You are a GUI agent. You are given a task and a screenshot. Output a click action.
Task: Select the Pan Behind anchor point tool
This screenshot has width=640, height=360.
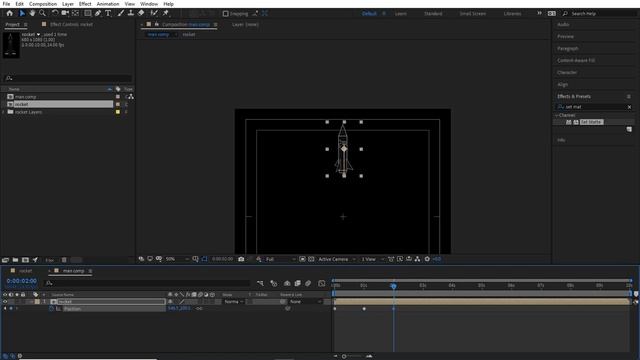pyautogui.click(x=76, y=13)
